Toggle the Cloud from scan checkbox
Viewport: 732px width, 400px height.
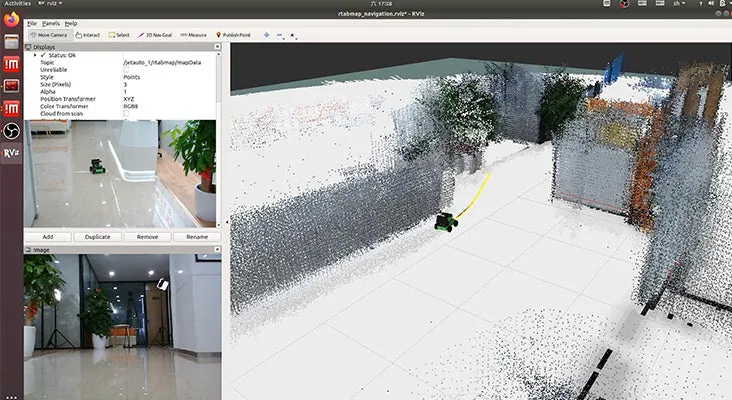coord(126,113)
